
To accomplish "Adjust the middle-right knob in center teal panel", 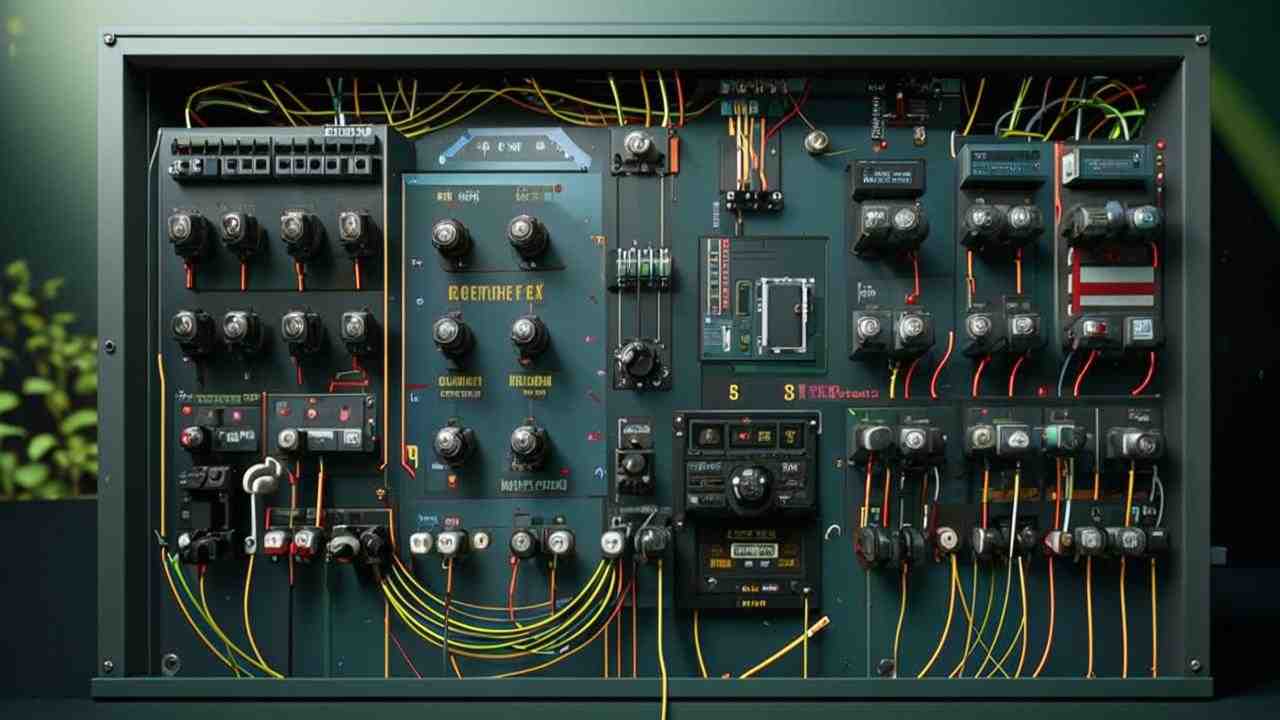I will coord(529,335).
